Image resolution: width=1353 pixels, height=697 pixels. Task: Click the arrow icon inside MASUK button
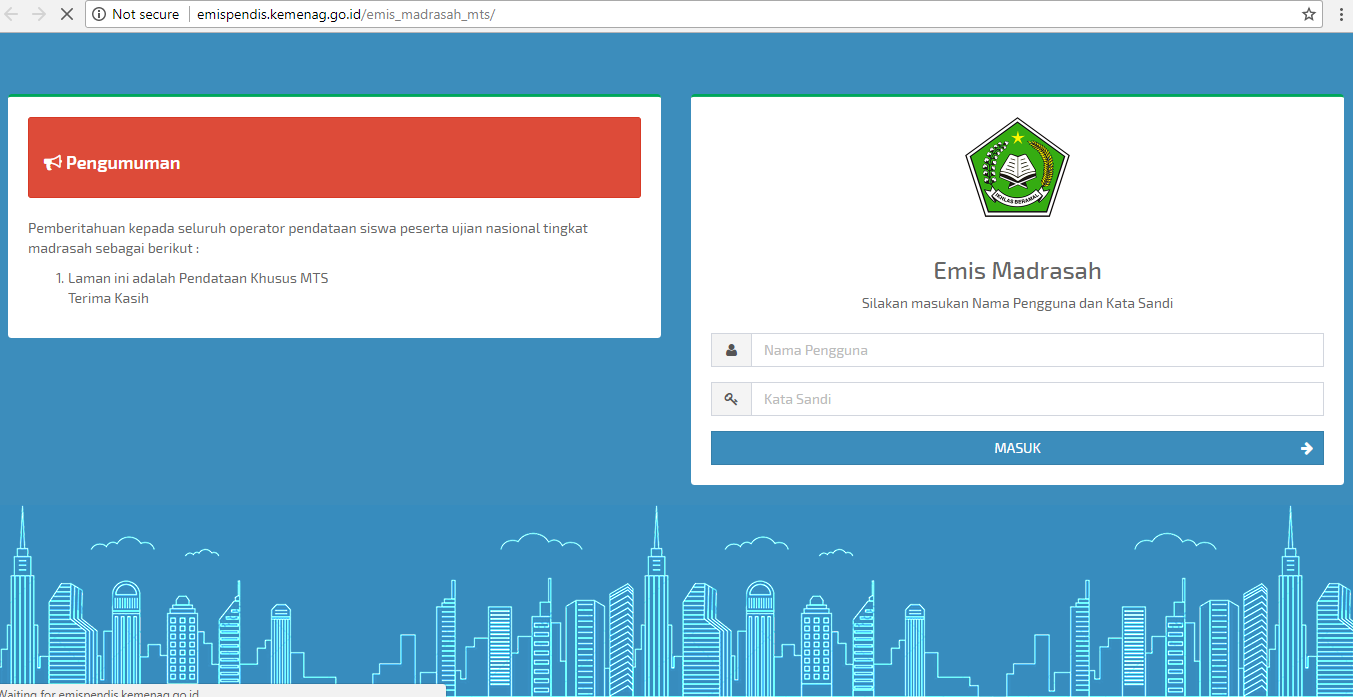click(1306, 448)
